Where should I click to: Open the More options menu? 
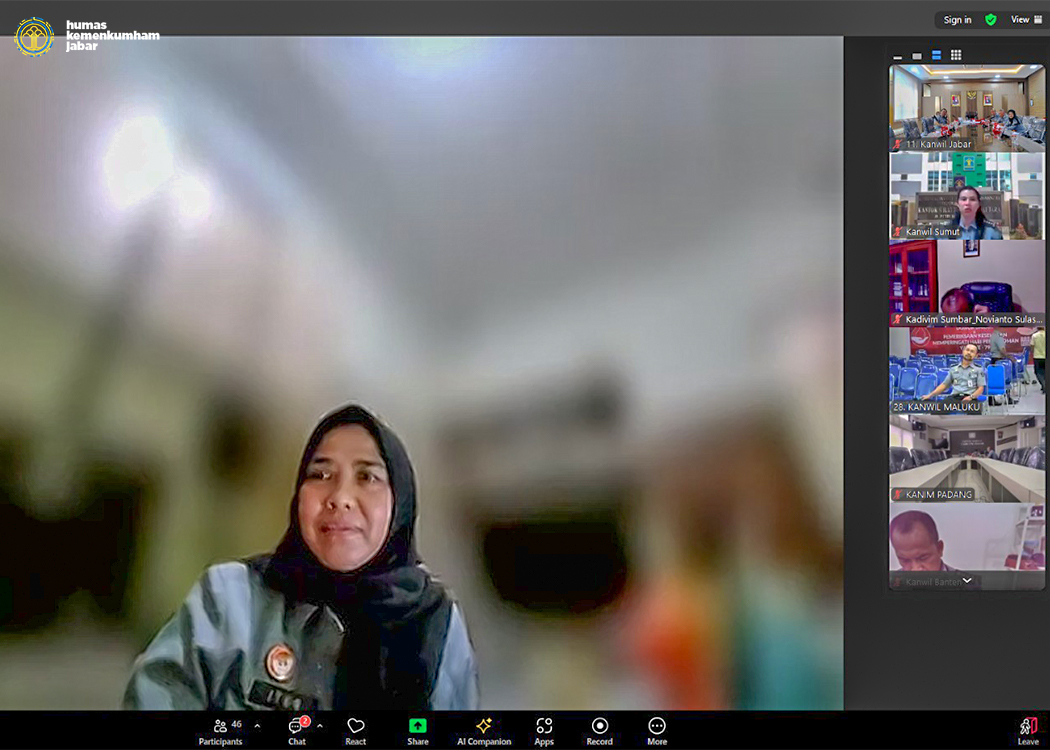click(657, 730)
